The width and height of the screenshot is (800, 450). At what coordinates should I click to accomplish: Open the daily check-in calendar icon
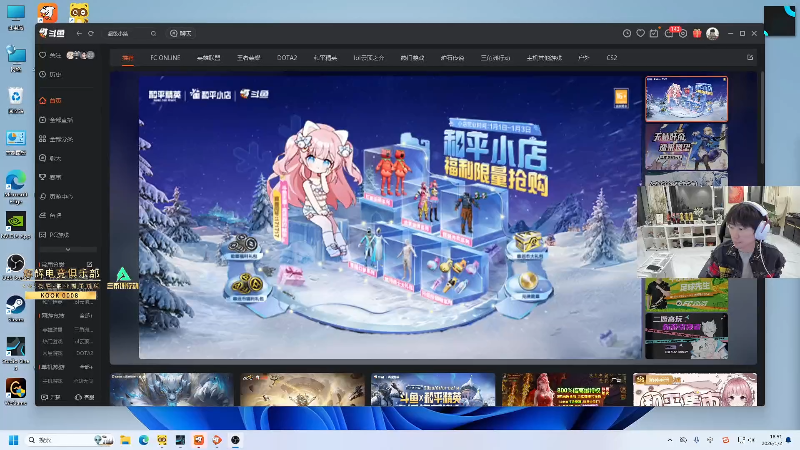tap(654, 33)
